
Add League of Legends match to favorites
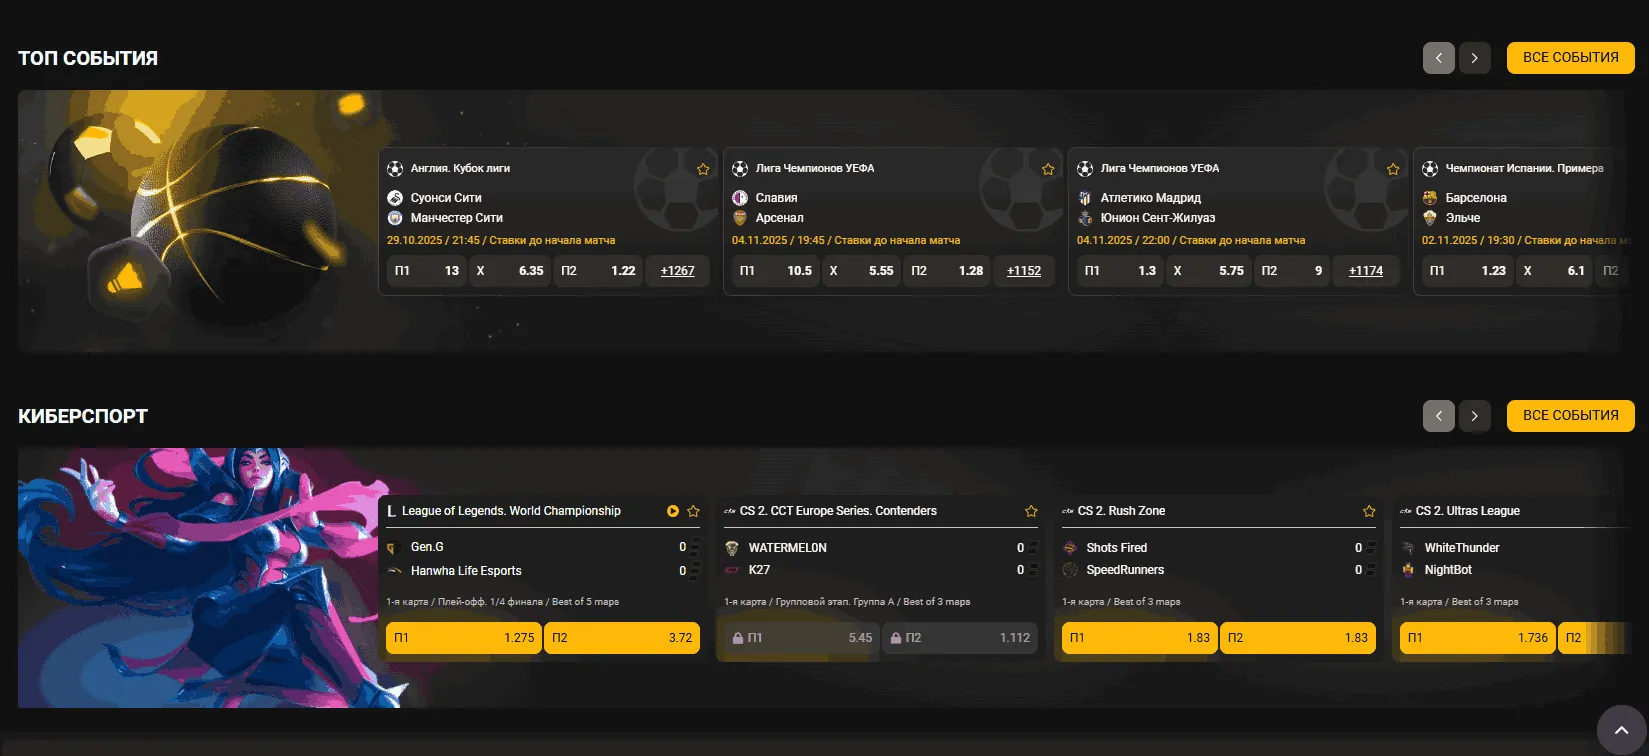pyautogui.click(x=693, y=511)
